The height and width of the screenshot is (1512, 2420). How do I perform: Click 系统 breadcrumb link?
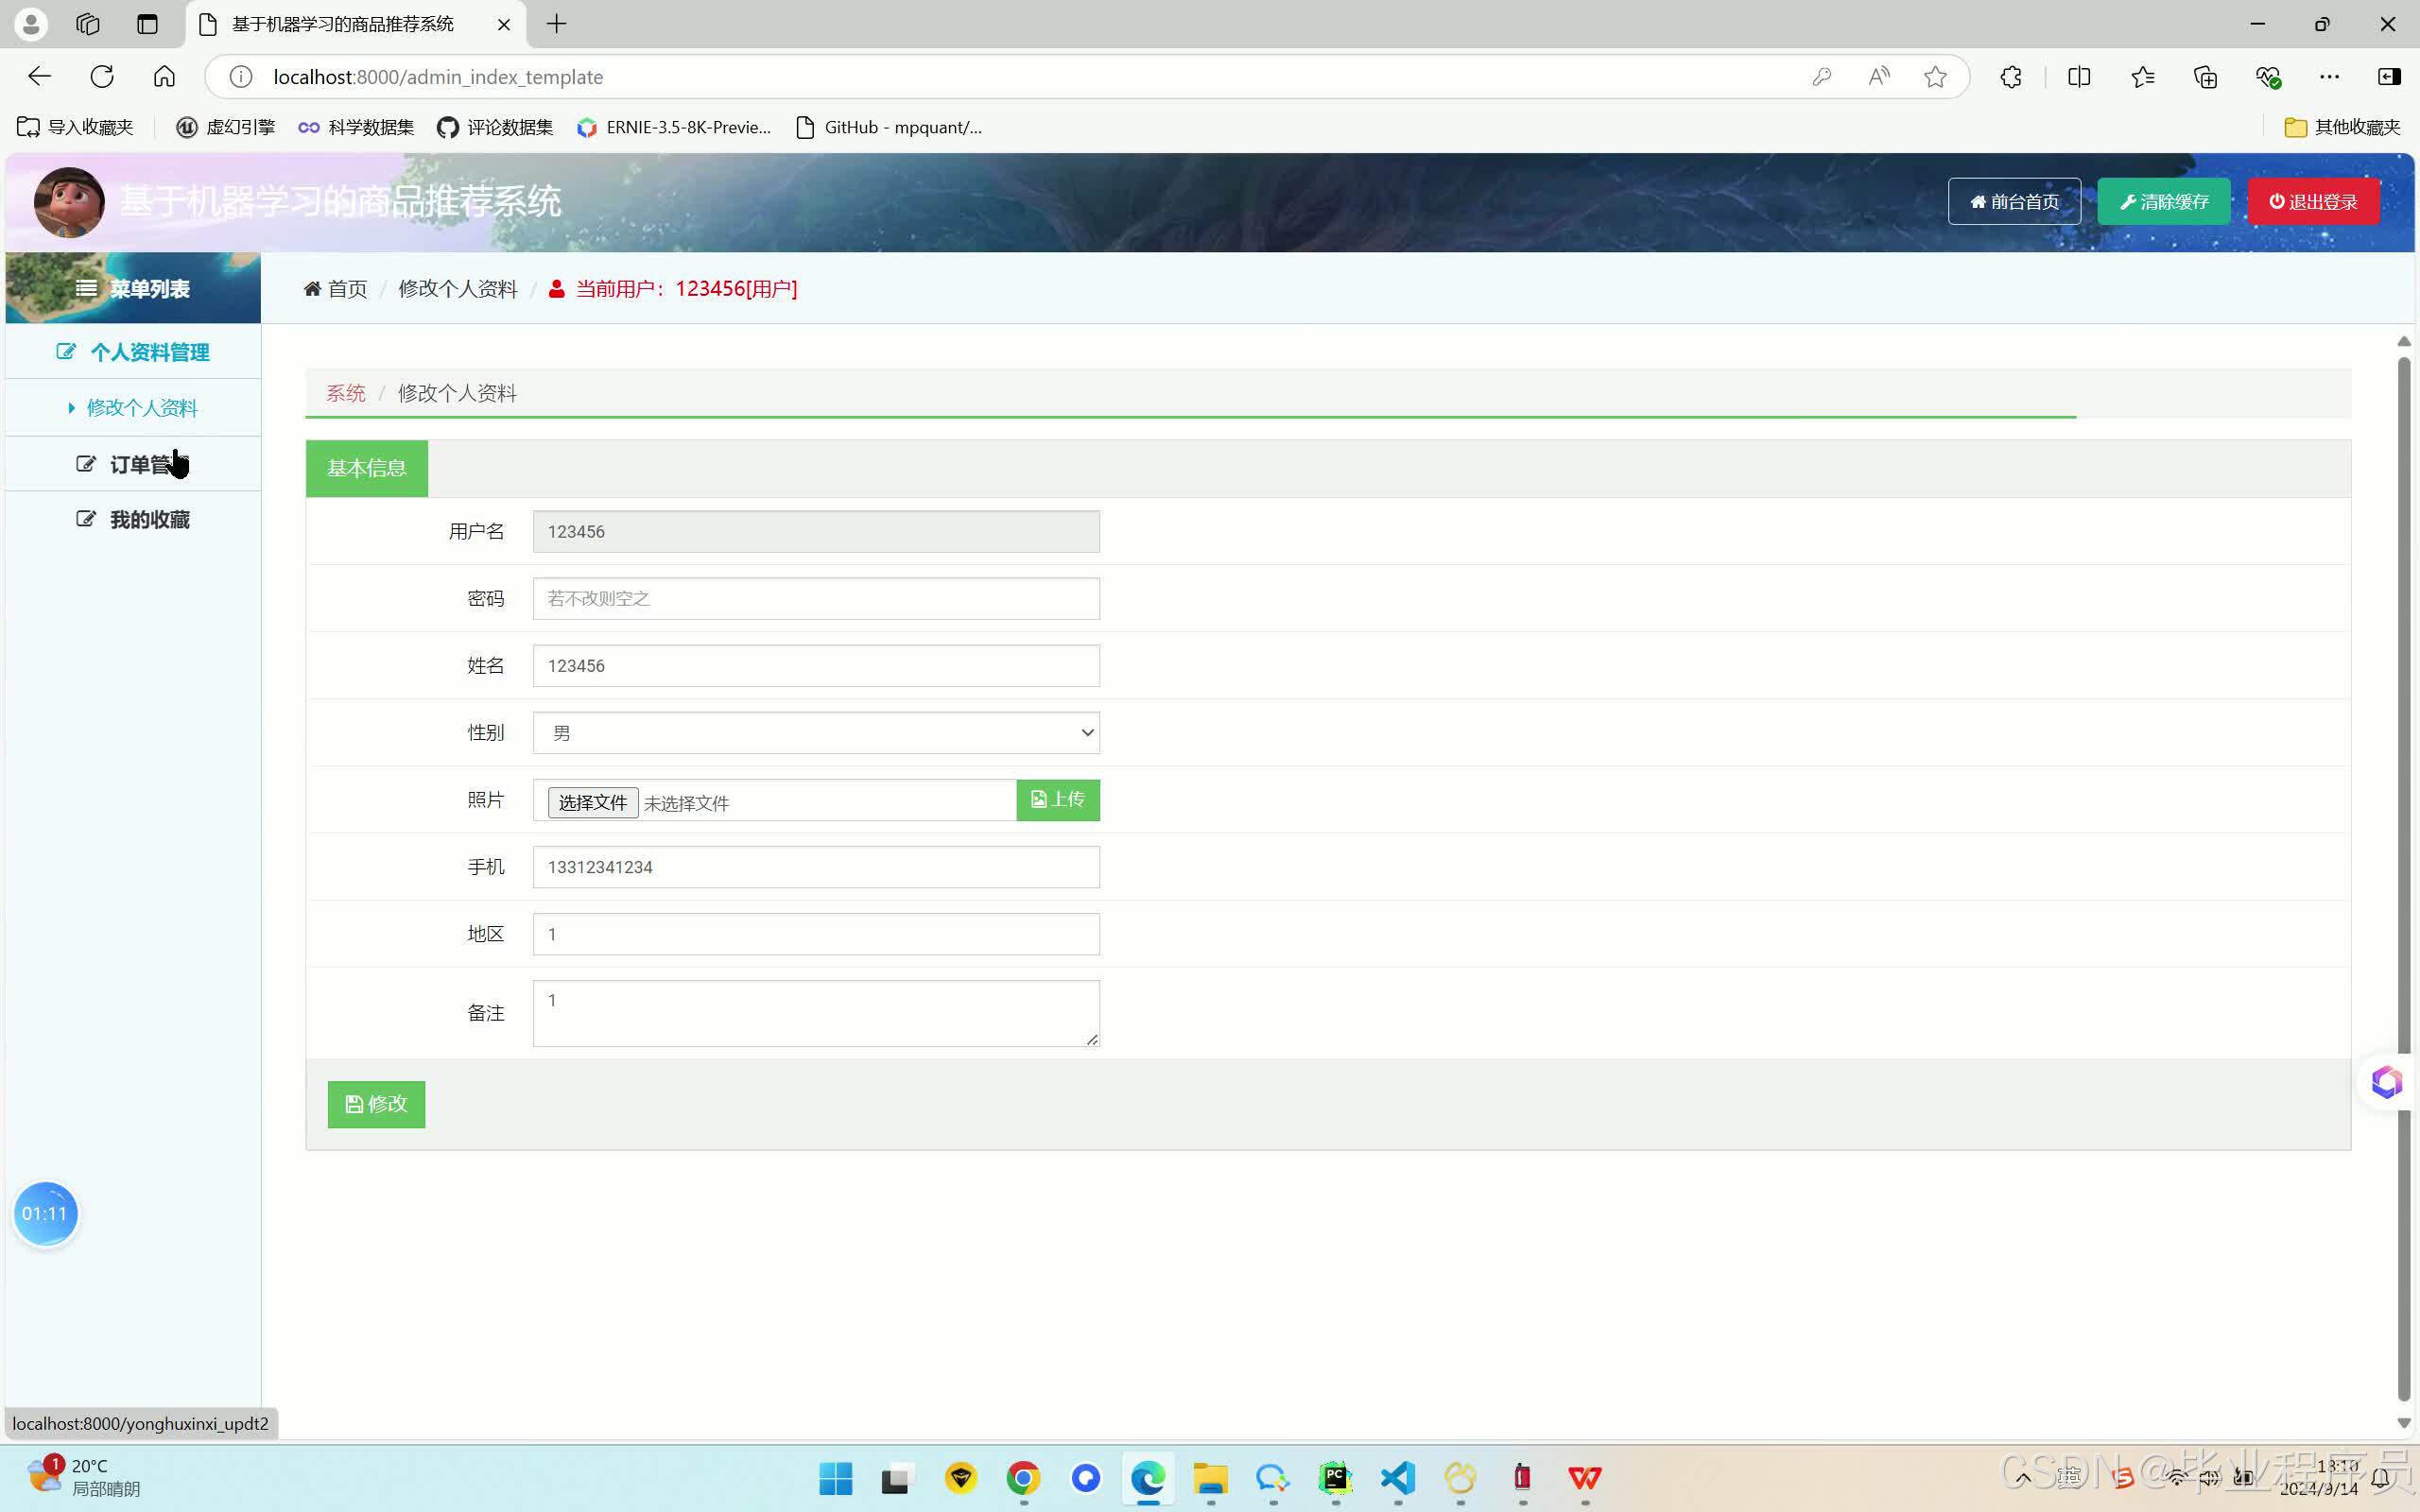[x=346, y=393]
